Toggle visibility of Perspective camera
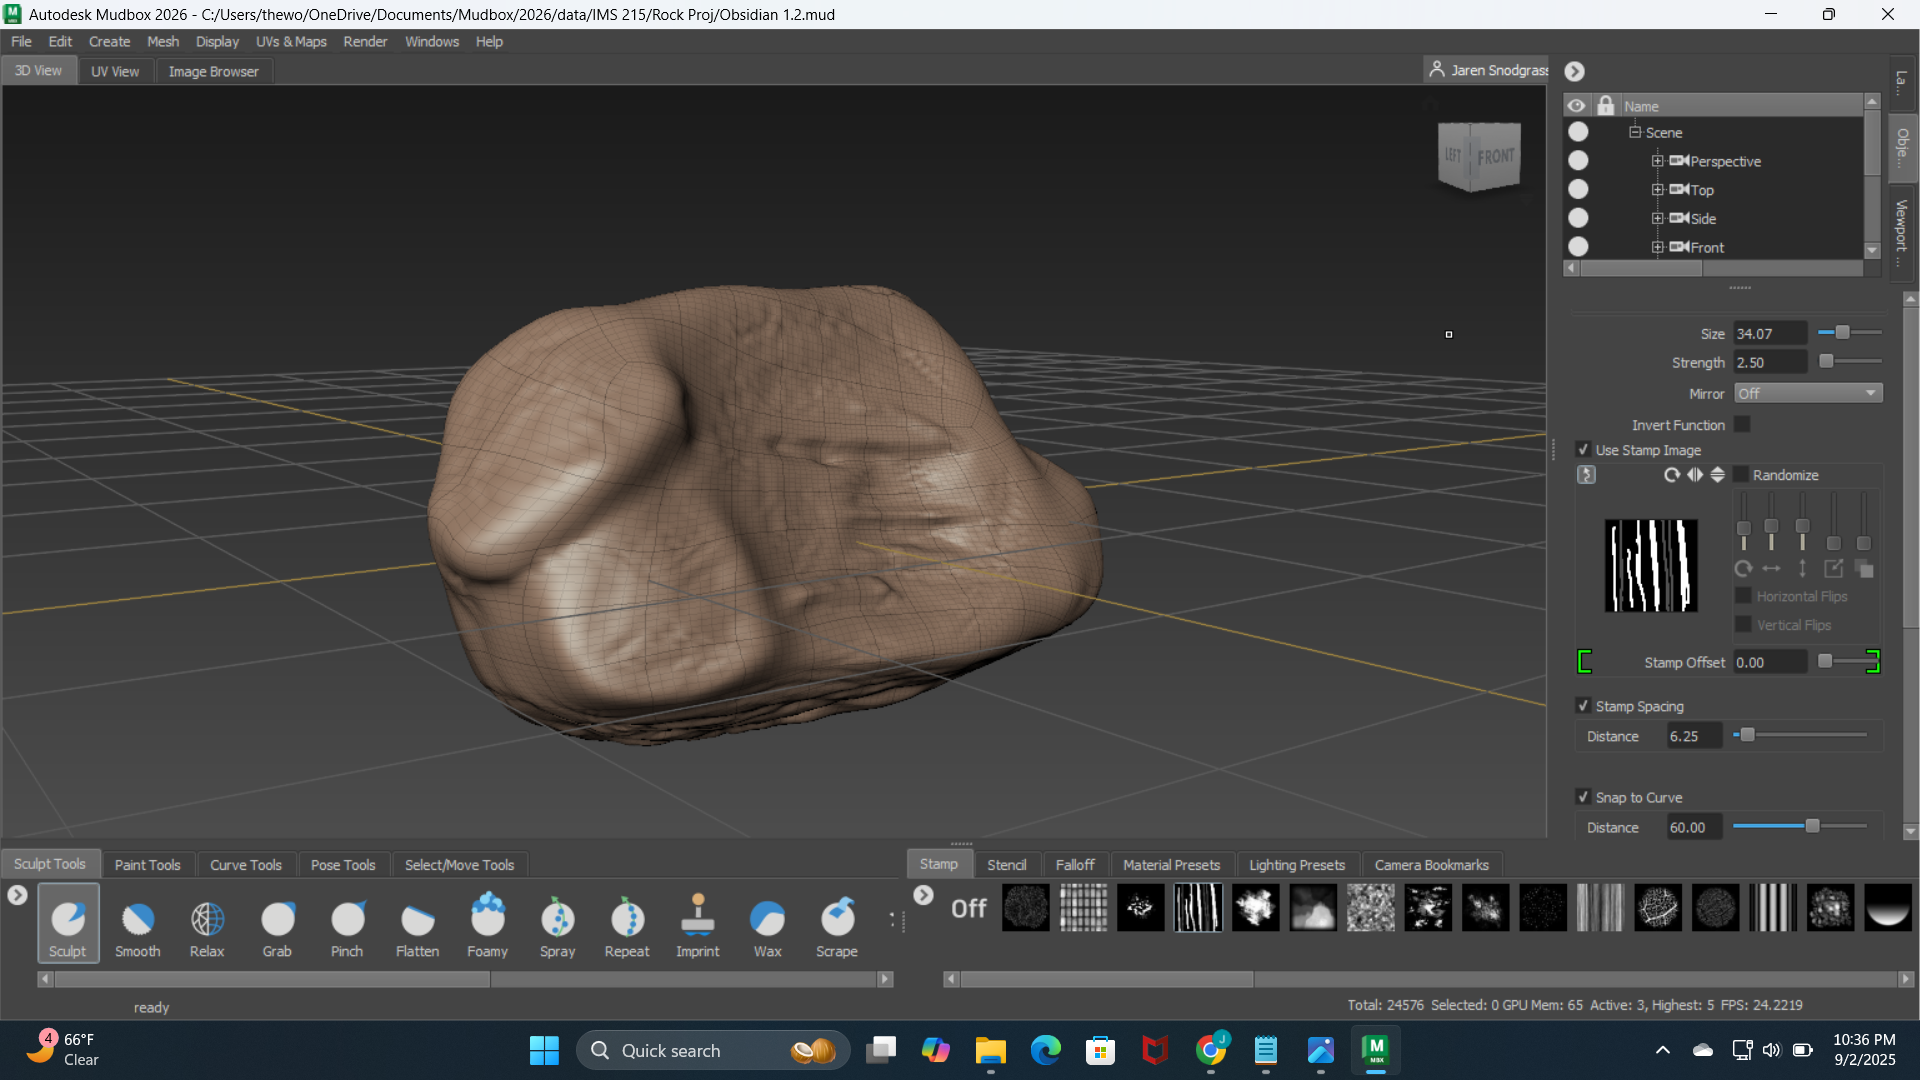This screenshot has height=1080, width=1920. pos(1578,161)
